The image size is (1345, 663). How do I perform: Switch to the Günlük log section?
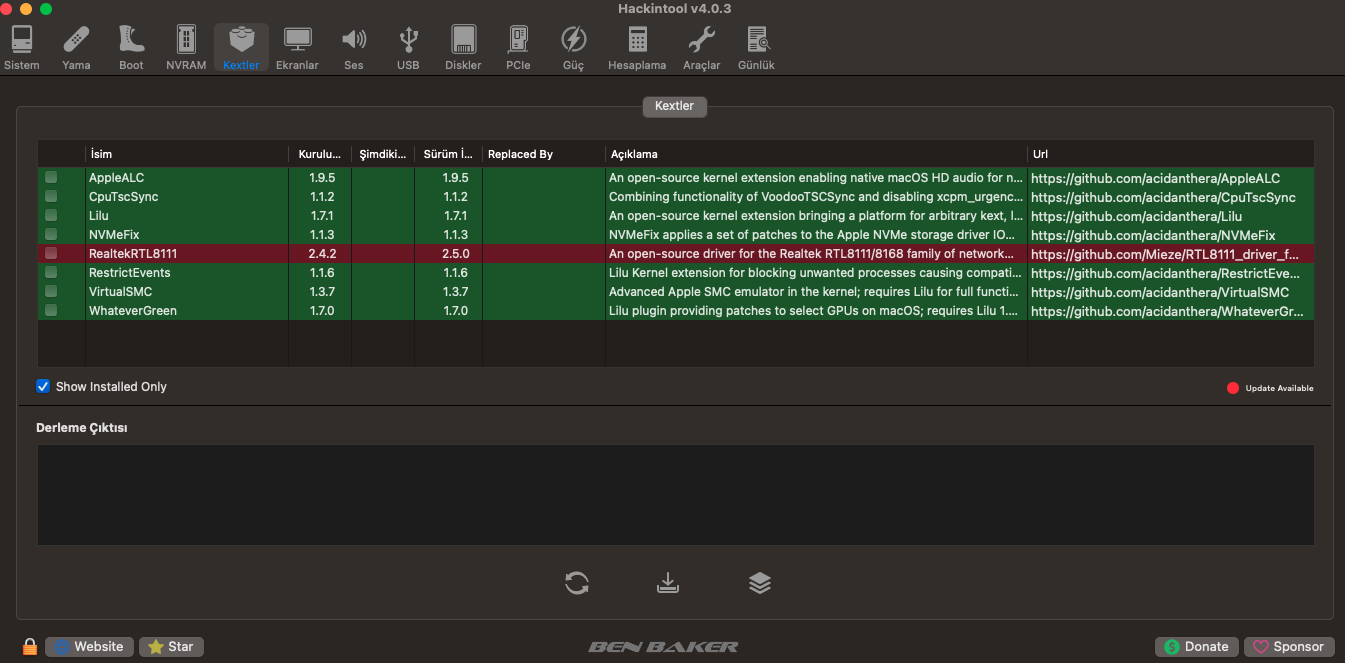click(756, 47)
